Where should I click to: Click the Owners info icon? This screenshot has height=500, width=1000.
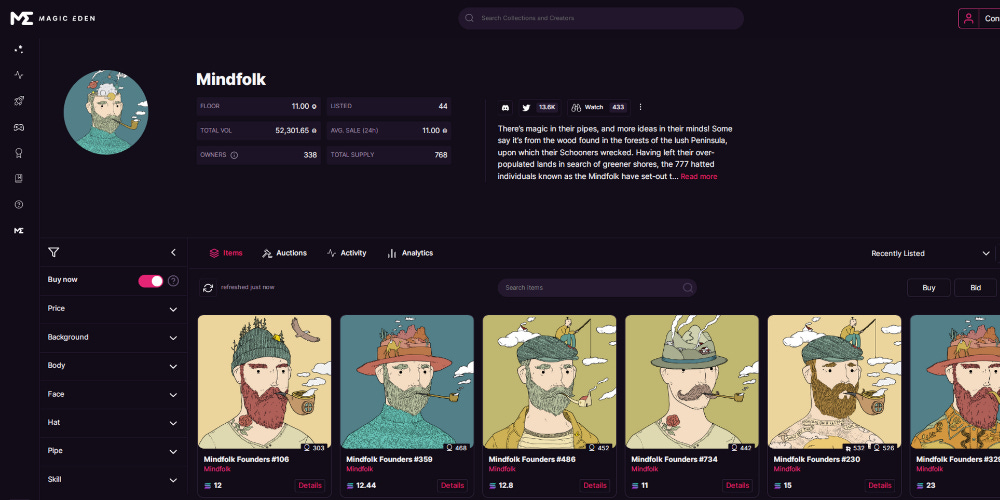pos(234,155)
